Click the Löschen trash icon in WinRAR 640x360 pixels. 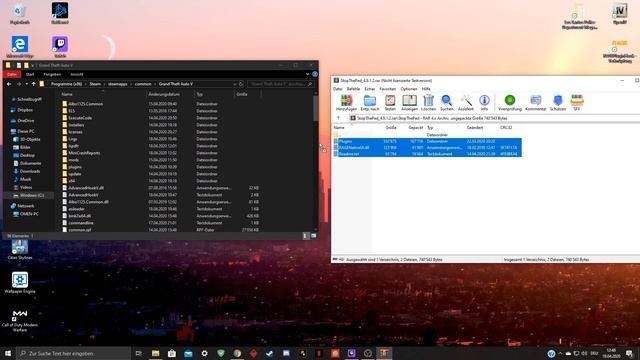coord(428,102)
